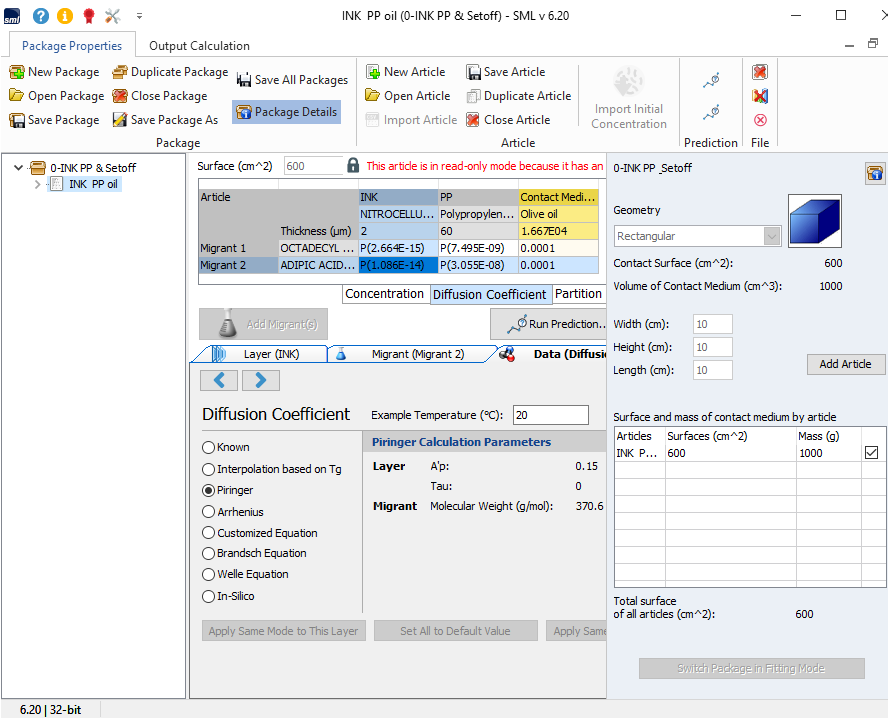
Task: Open Package from the ribbon
Action: tap(57, 96)
